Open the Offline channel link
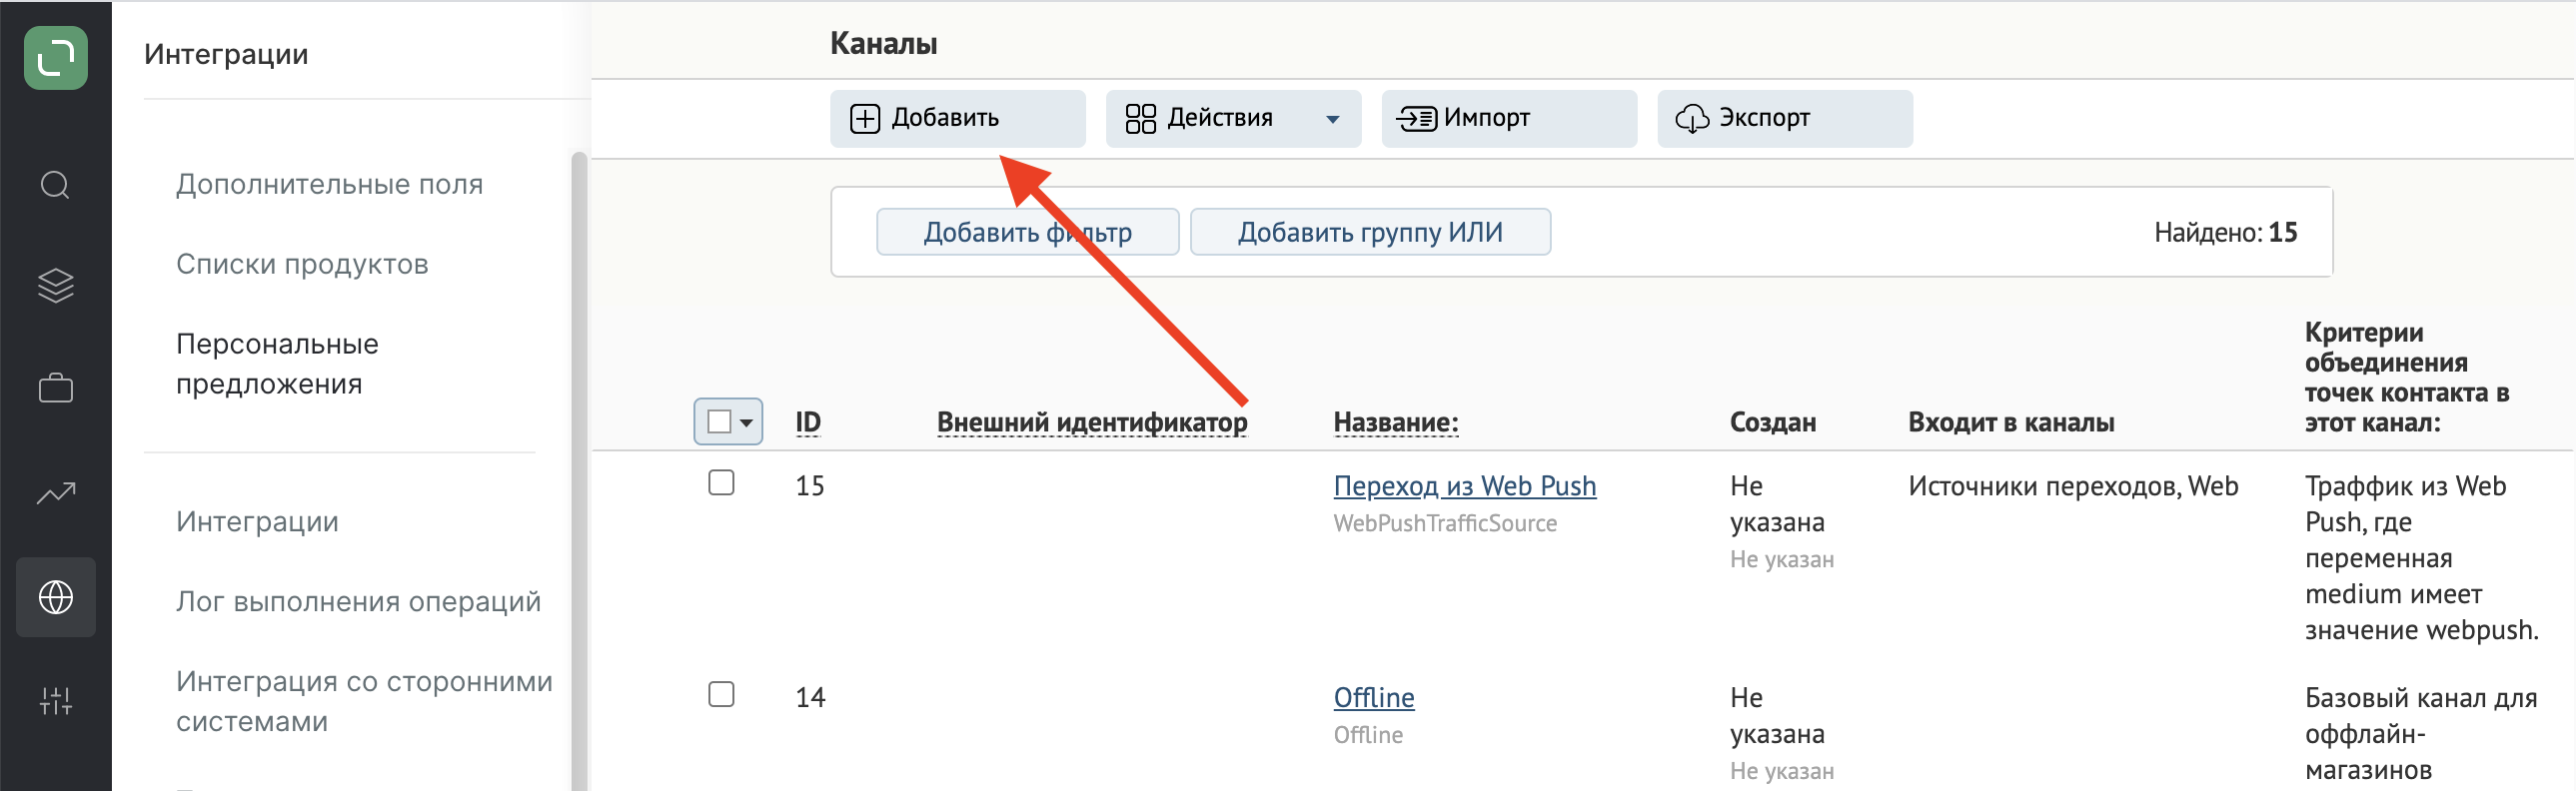Image resolution: width=2576 pixels, height=791 pixels. tap(1374, 698)
